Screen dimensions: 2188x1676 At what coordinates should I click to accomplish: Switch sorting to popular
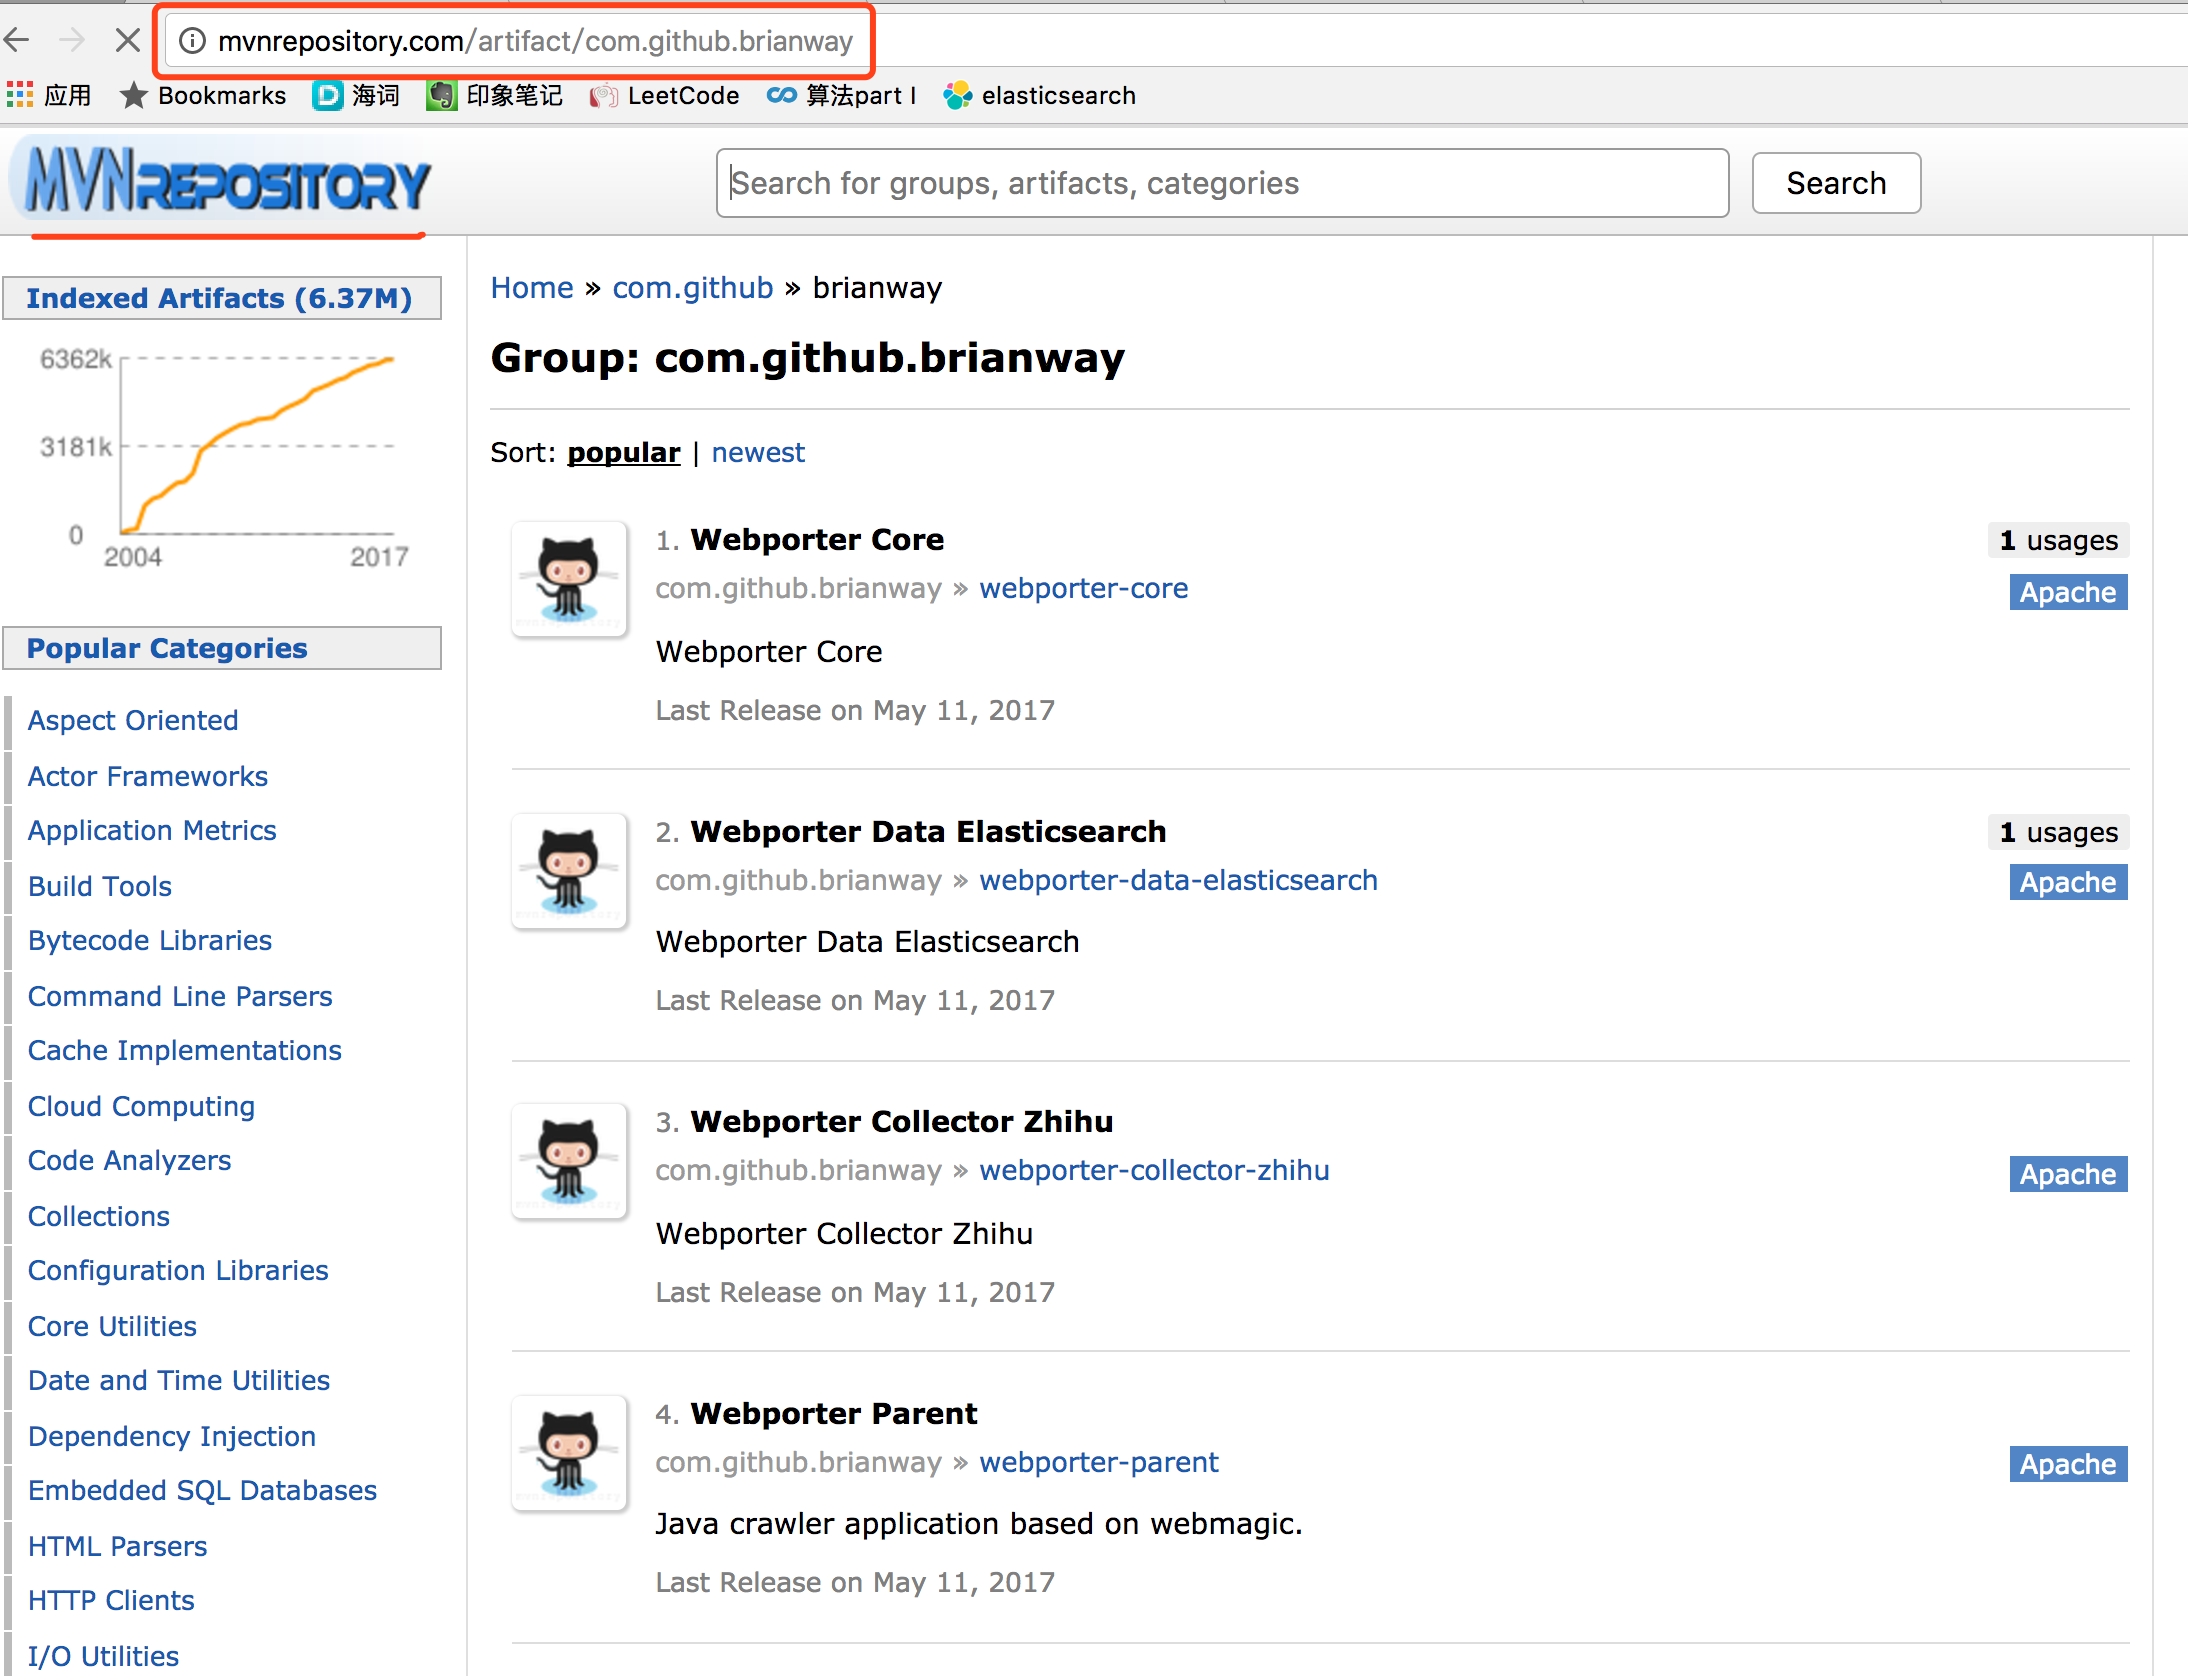[x=623, y=452]
